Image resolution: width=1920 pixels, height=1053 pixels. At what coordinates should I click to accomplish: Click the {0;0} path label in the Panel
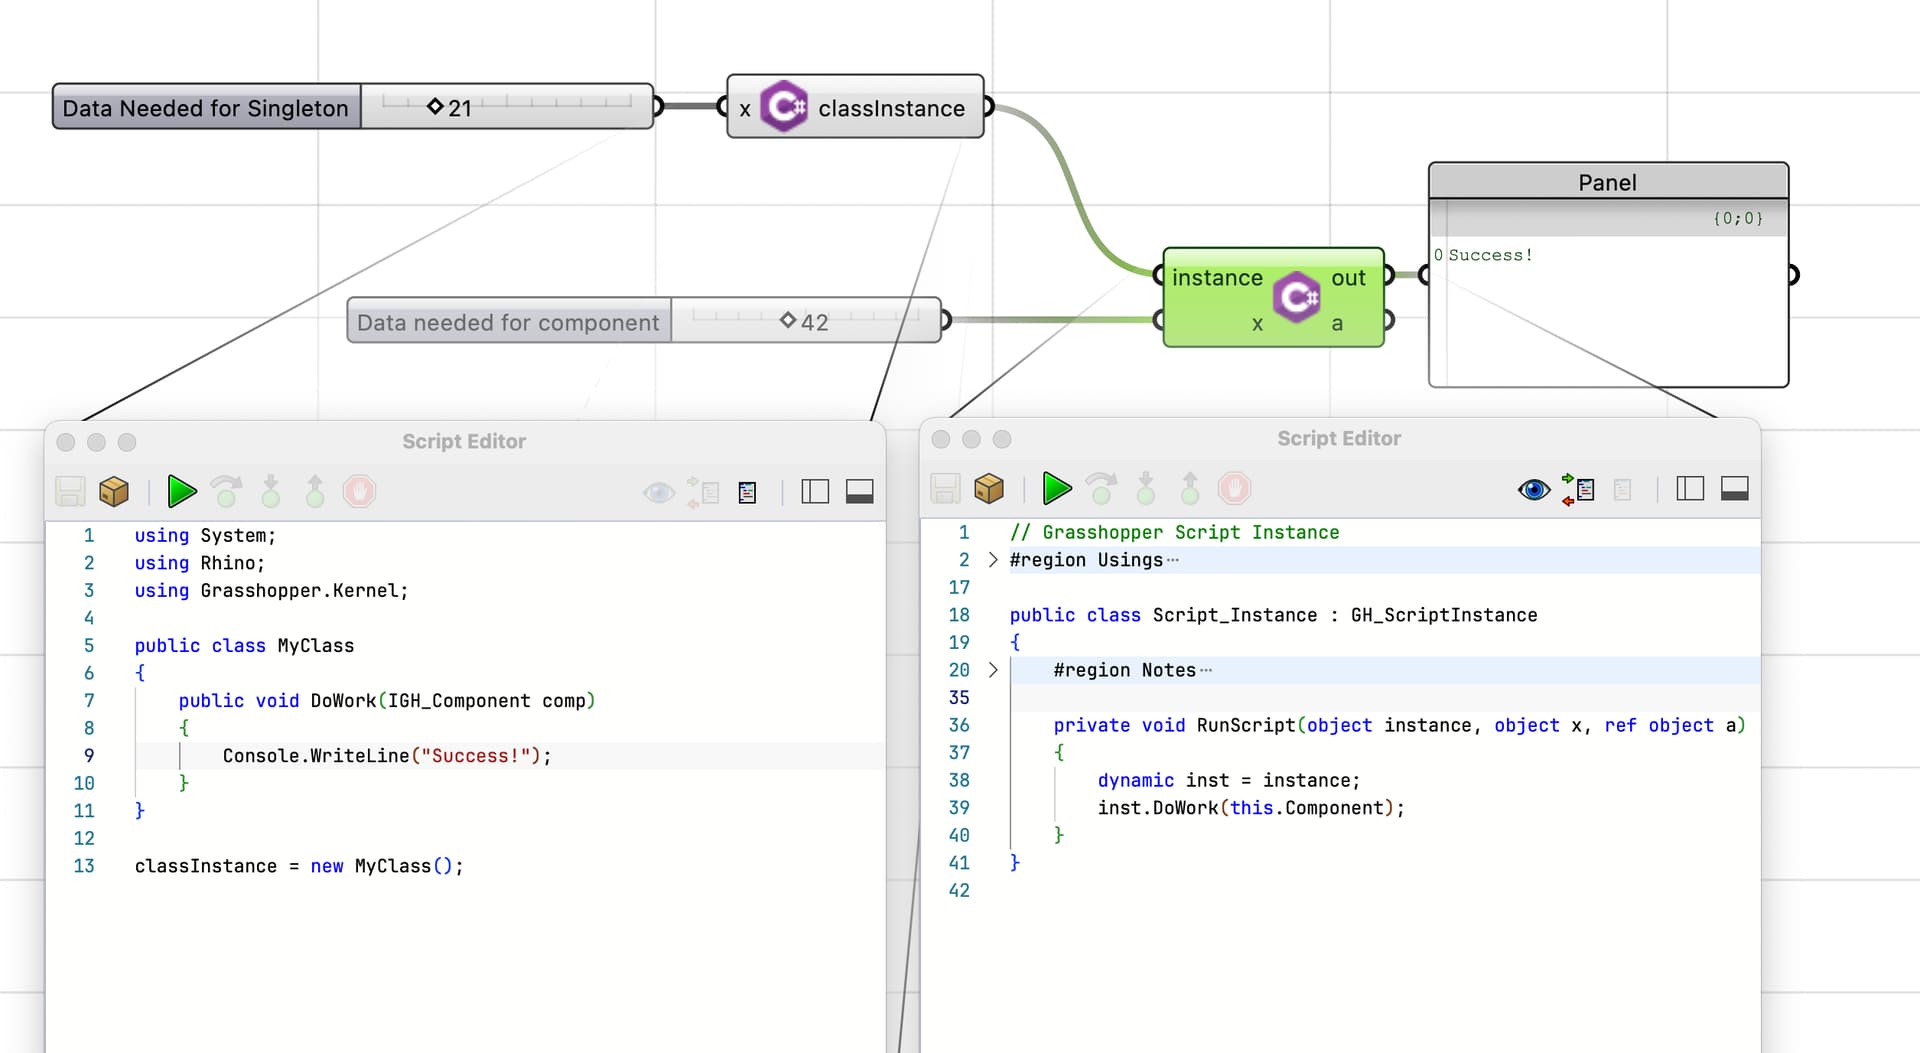pos(1738,218)
